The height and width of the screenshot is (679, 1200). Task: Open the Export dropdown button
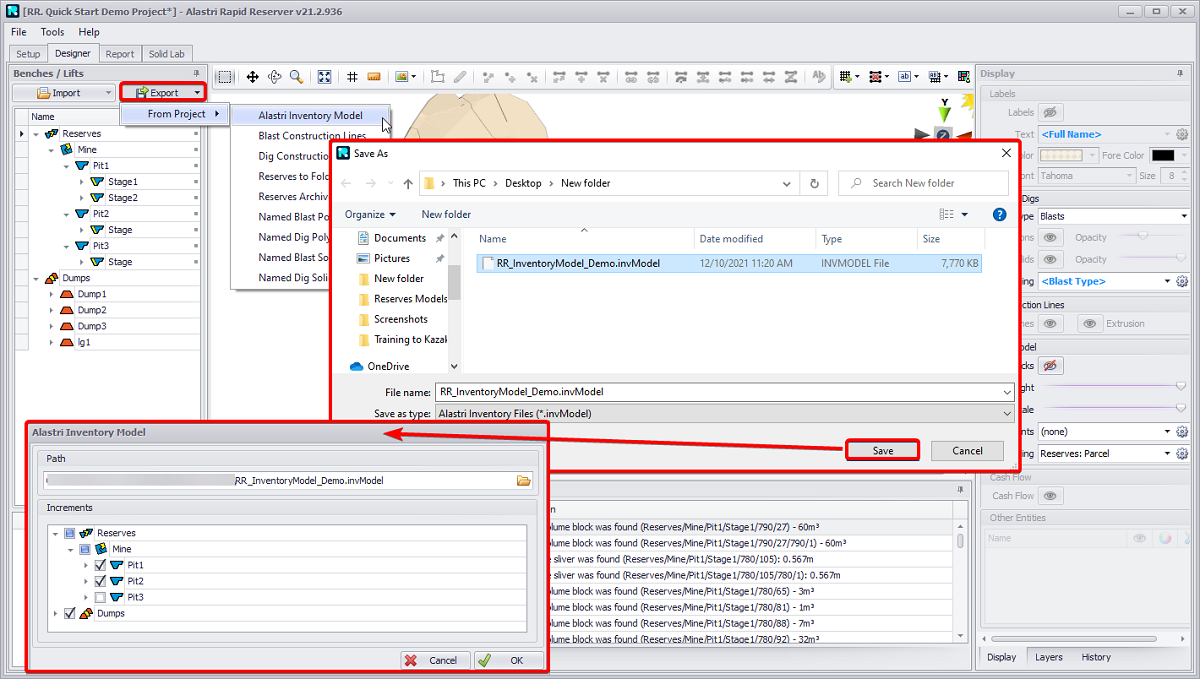coord(164,93)
